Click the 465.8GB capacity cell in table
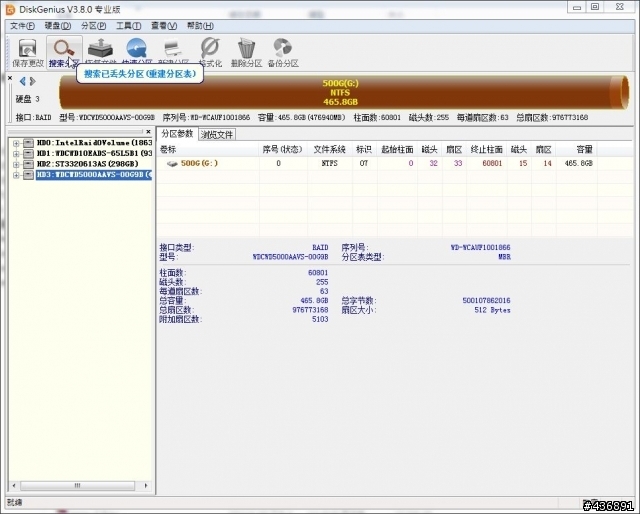640x514 pixels. pyautogui.click(x=578, y=163)
